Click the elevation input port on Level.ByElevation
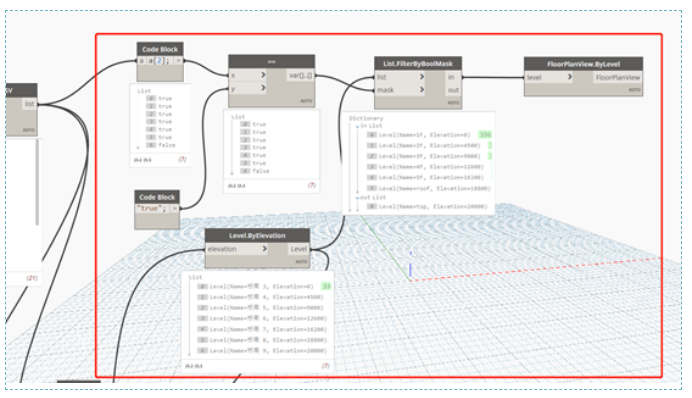Viewport: 692px width, 398px height. [237, 249]
